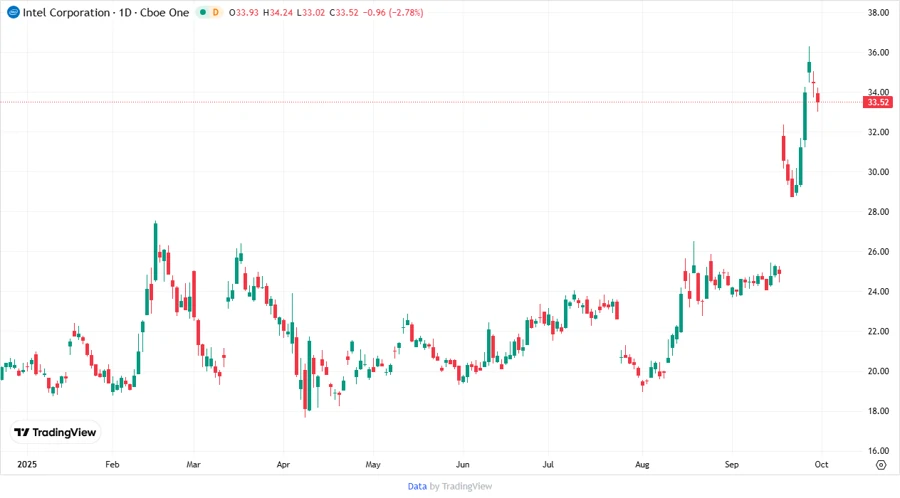Click the low value L33.02
This screenshot has width=900, height=498.
click(311, 12)
